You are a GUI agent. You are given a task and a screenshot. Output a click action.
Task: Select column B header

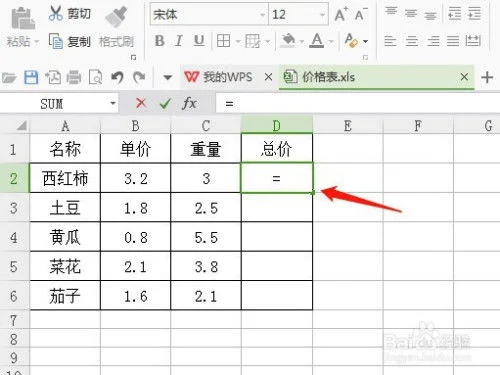135,126
